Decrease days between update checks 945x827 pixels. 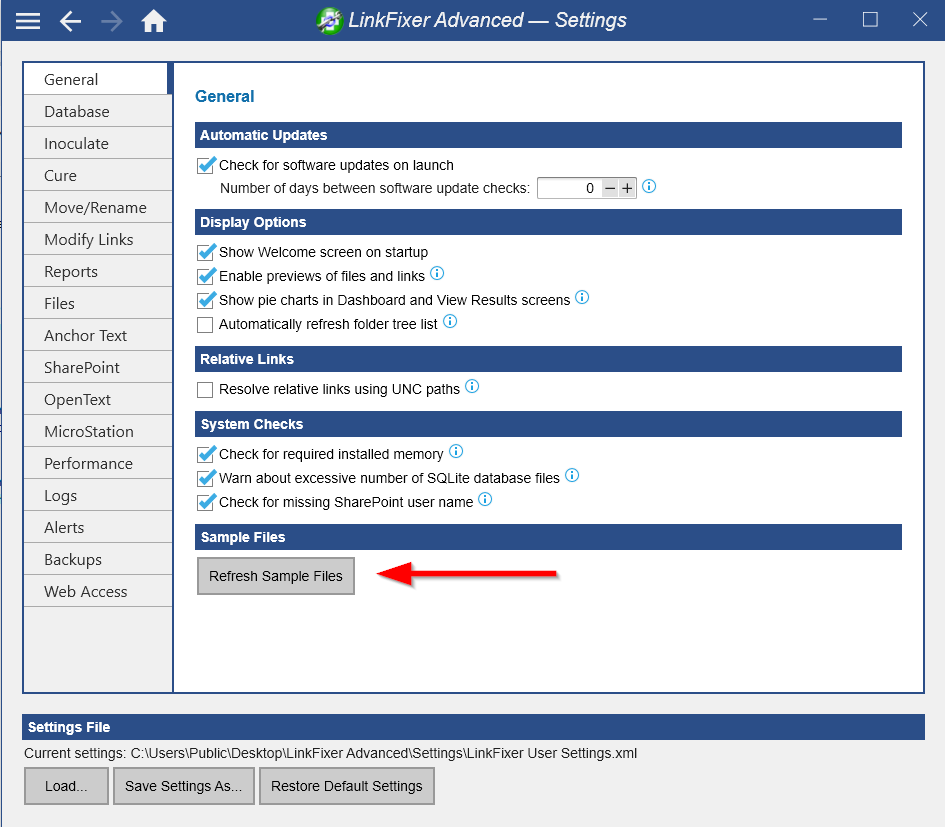(x=610, y=189)
